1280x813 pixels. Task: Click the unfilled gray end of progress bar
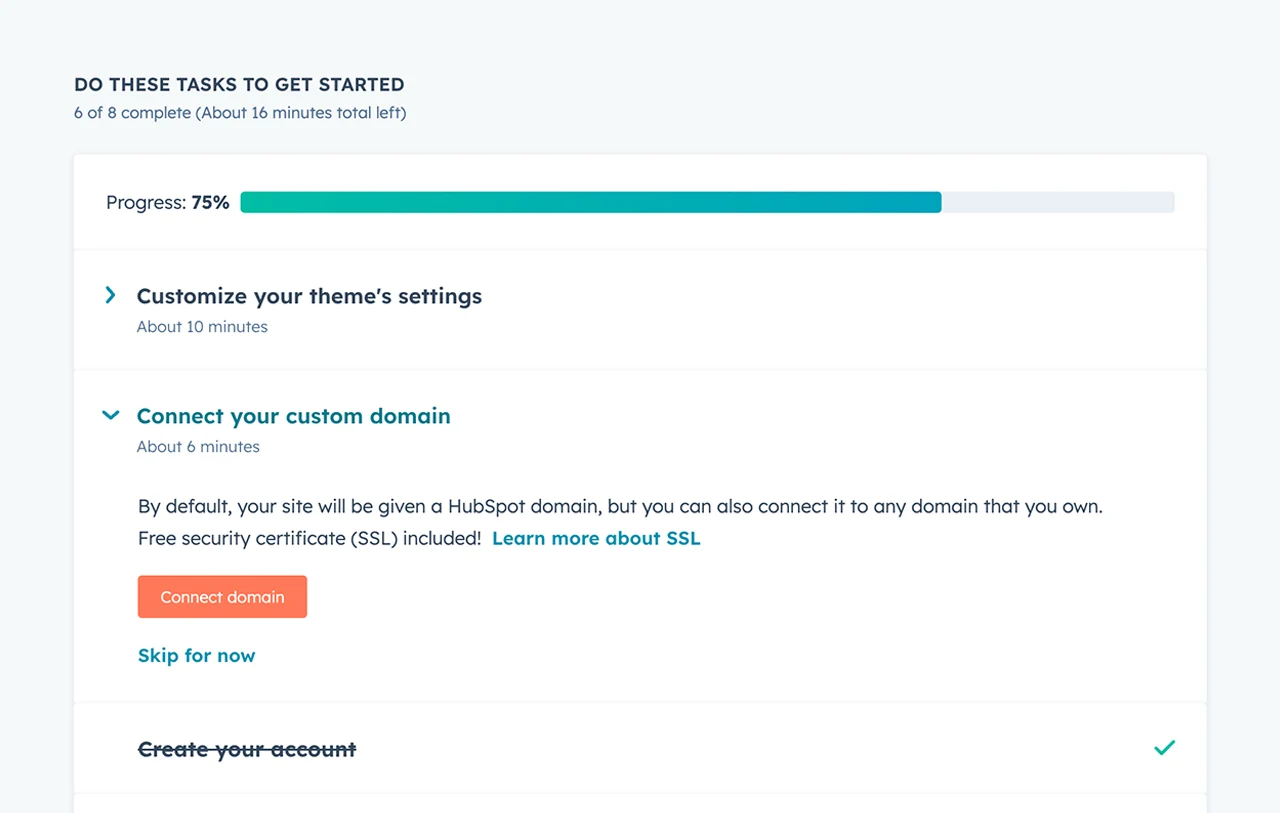coord(1057,203)
